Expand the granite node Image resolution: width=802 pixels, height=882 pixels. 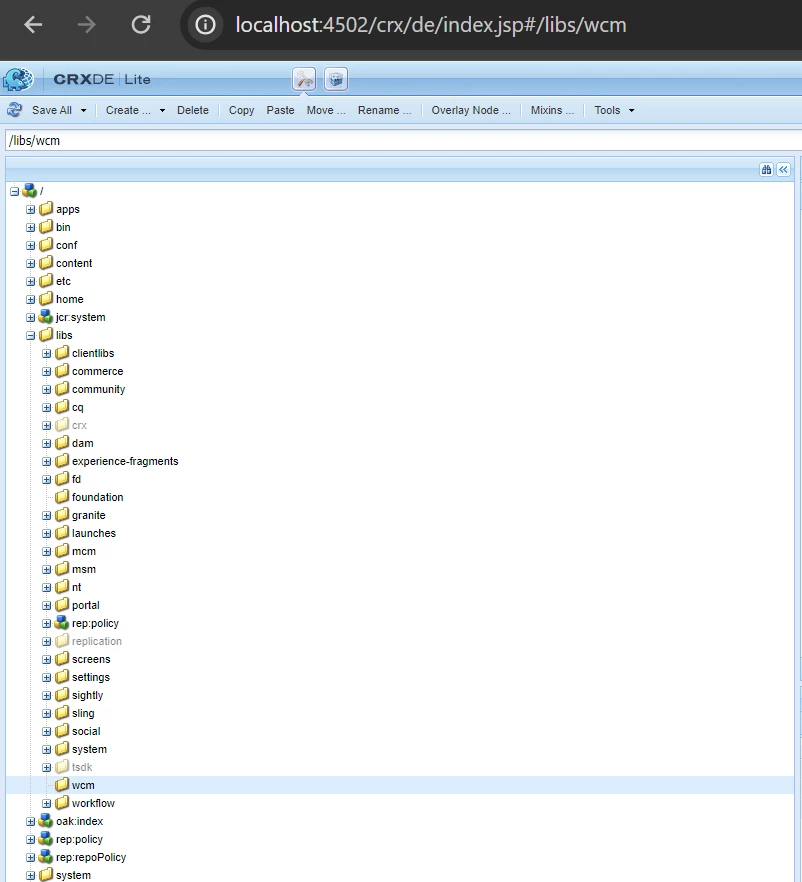tap(46, 515)
